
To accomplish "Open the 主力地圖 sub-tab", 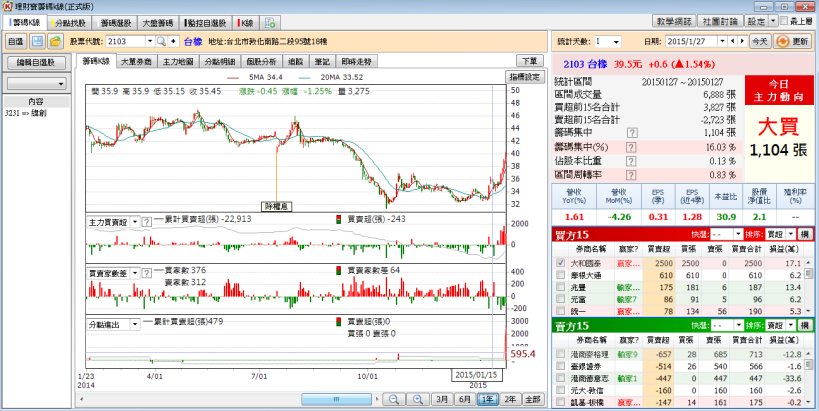I will click(x=178, y=62).
